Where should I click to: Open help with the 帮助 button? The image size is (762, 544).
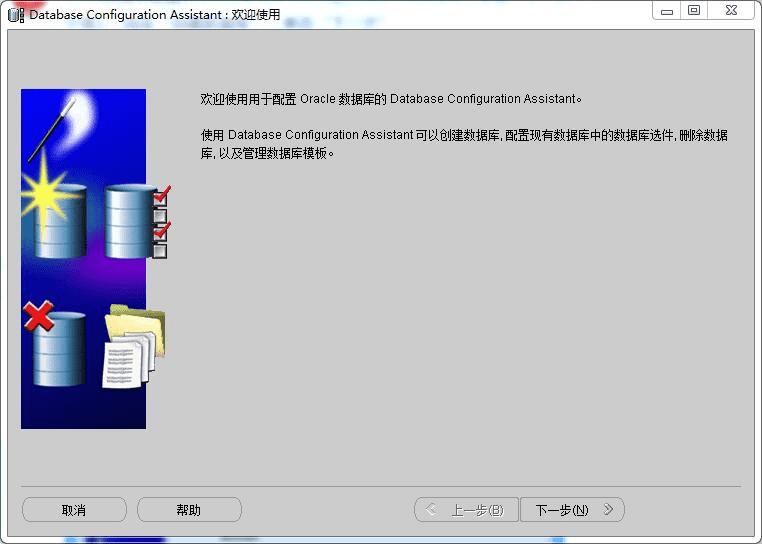point(189,509)
